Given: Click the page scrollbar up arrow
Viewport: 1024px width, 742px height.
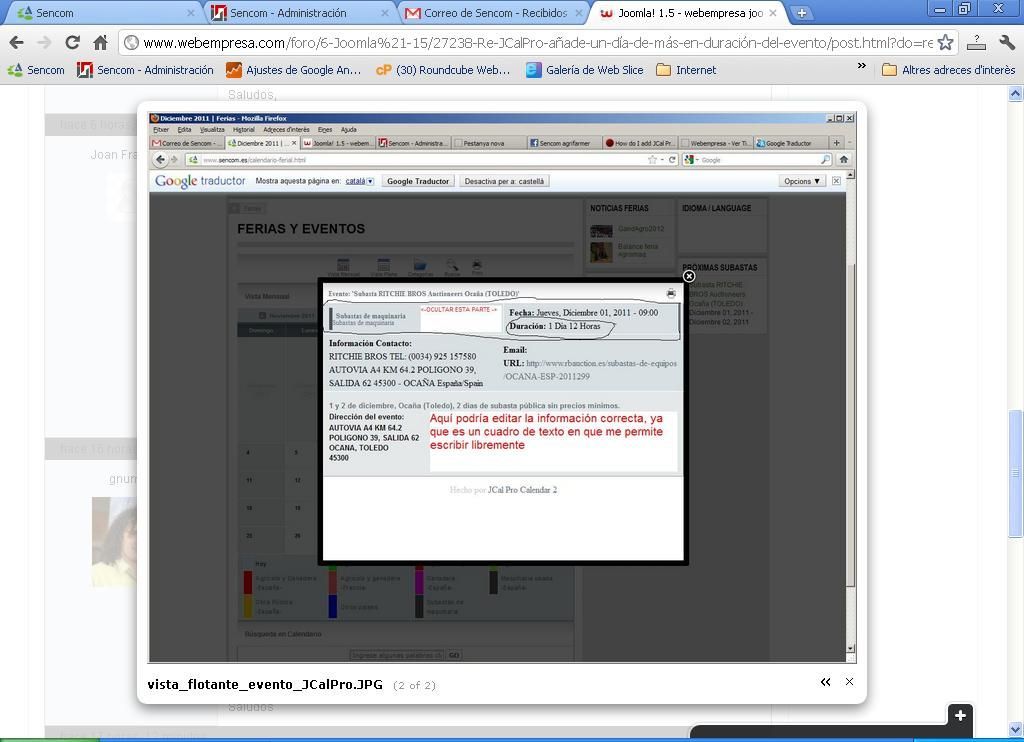Looking at the screenshot, I should [x=1015, y=94].
